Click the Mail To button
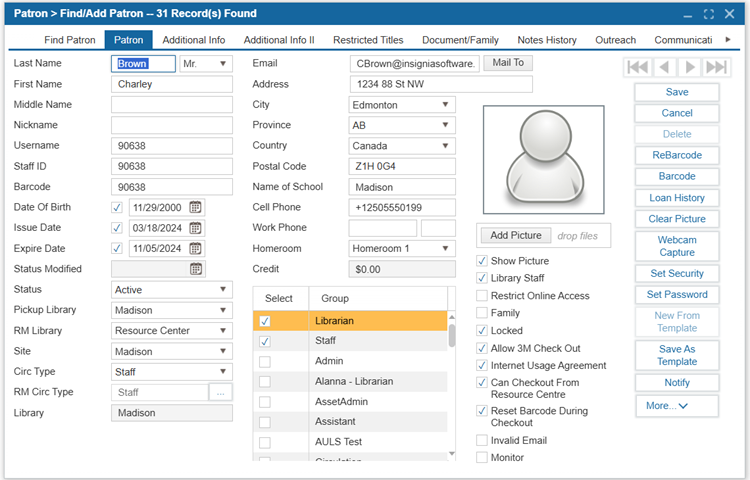Viewport: 750px width, 480px height. point(508,63)
